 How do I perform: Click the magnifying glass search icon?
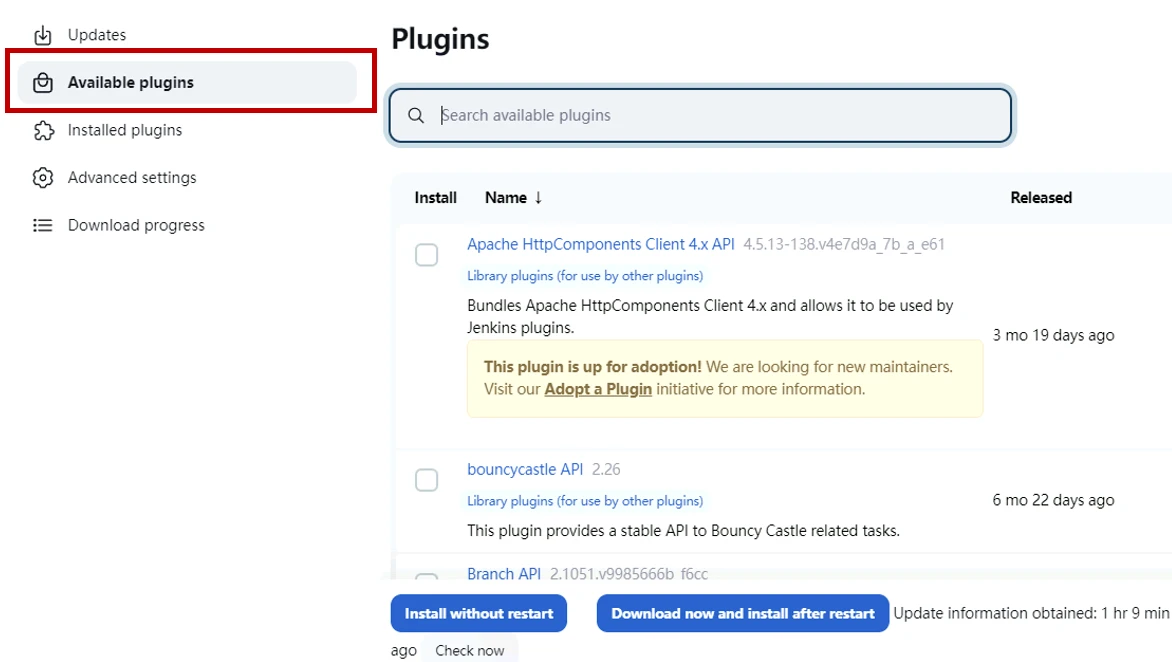coord(416,116)
